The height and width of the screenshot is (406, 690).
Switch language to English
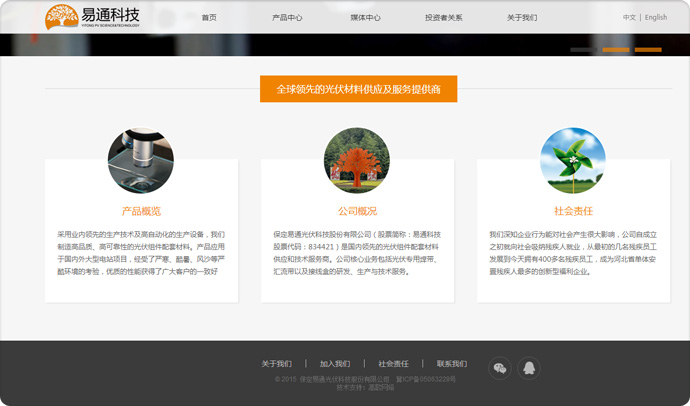[x=656, y=18]
